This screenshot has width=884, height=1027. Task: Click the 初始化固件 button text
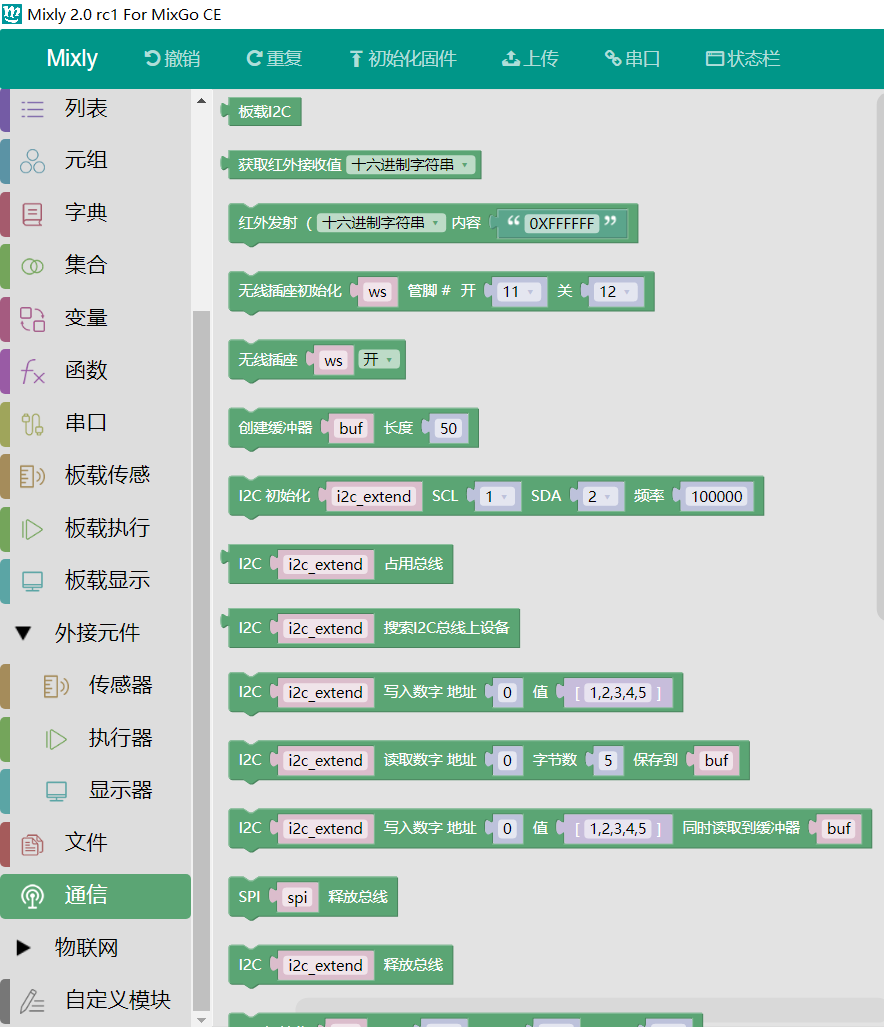pos(413,59)
